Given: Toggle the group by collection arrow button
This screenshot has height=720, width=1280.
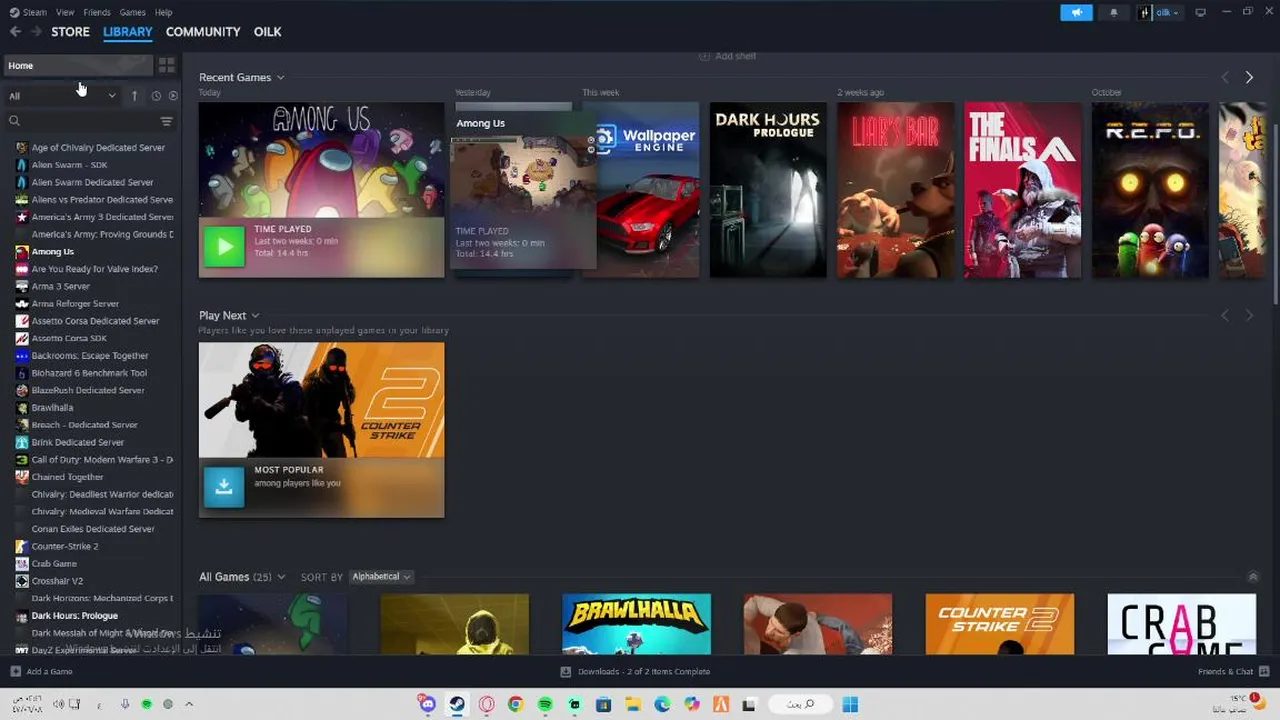Looking at the screenshot, I should 134,96.
